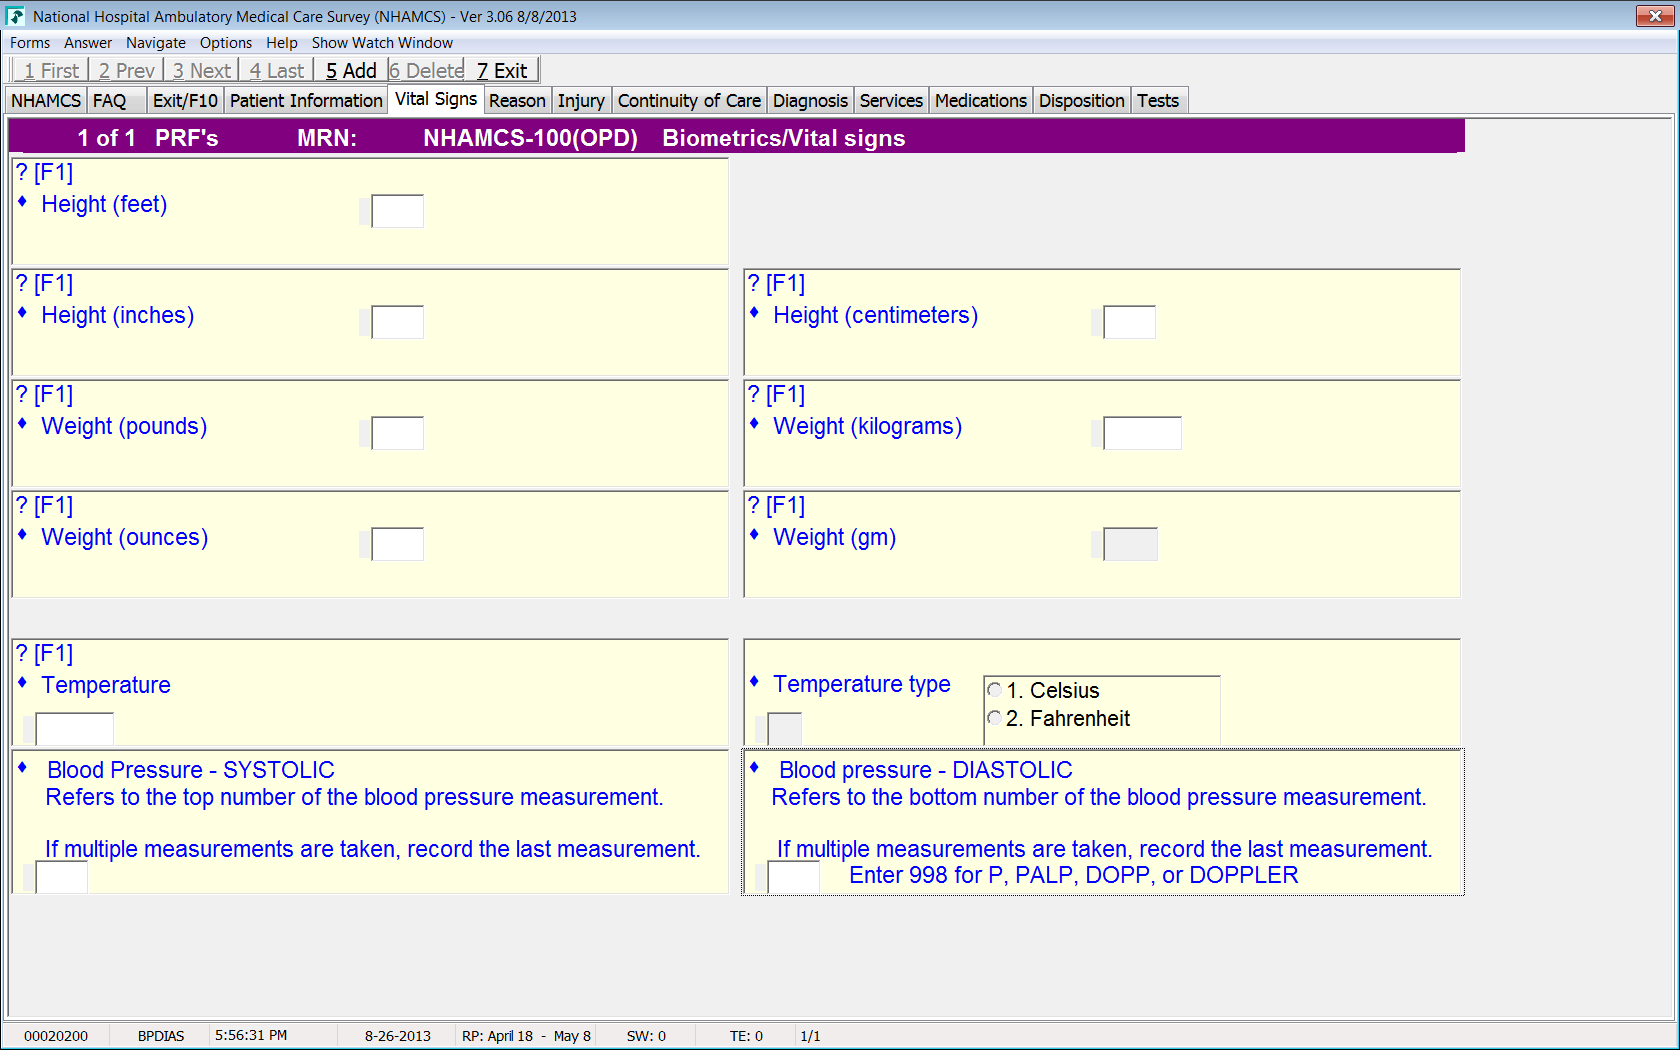Image resolution: width=1680 pixels, height=1050 pixels.
Task: Click the ? [F1] help above Height (feet)
Action: (45, 173)
